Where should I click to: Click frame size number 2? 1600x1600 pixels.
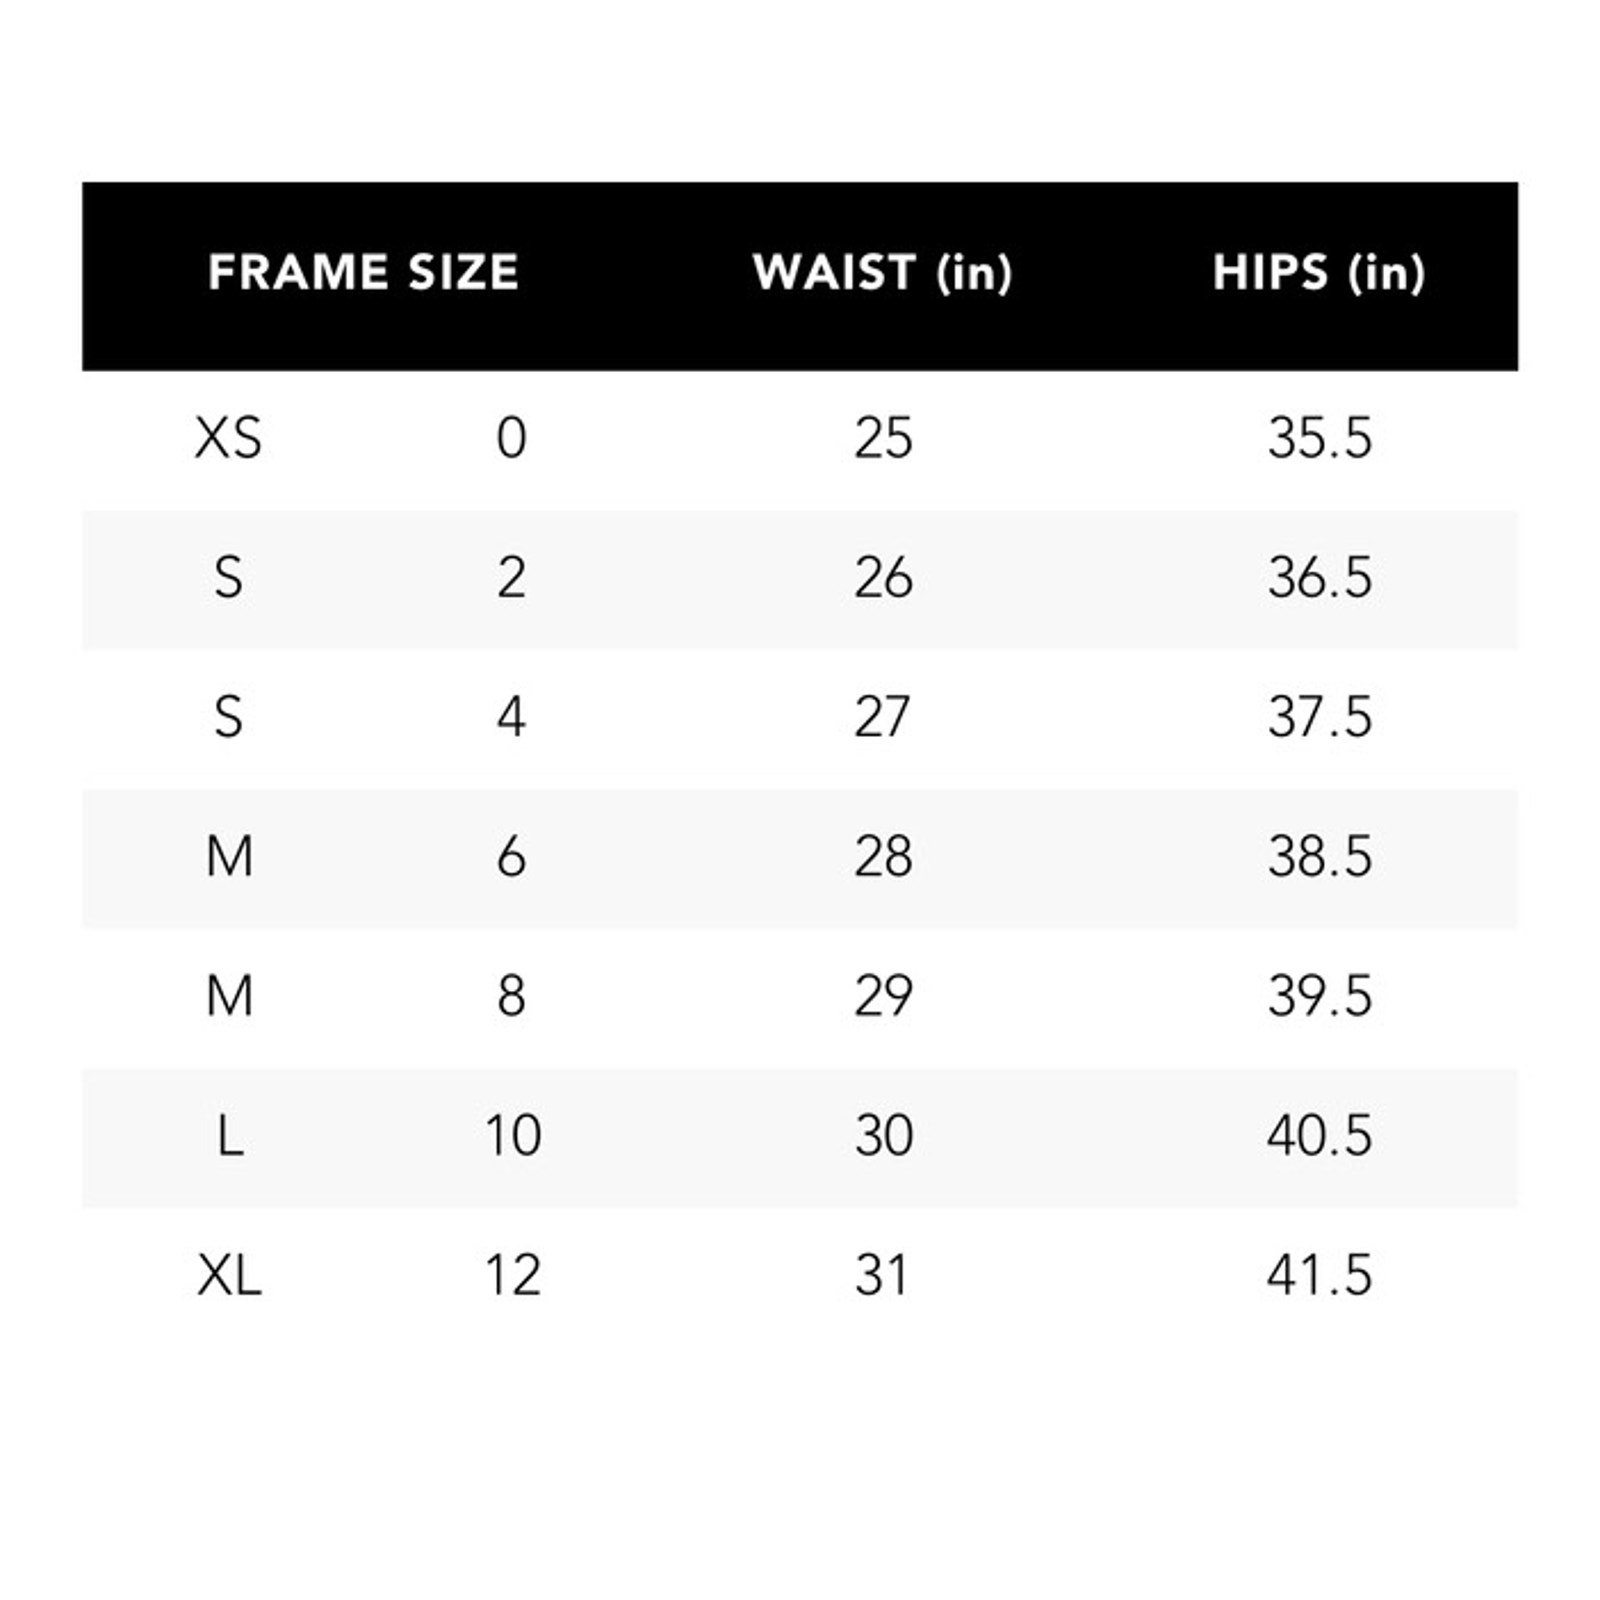coord(511,578)
